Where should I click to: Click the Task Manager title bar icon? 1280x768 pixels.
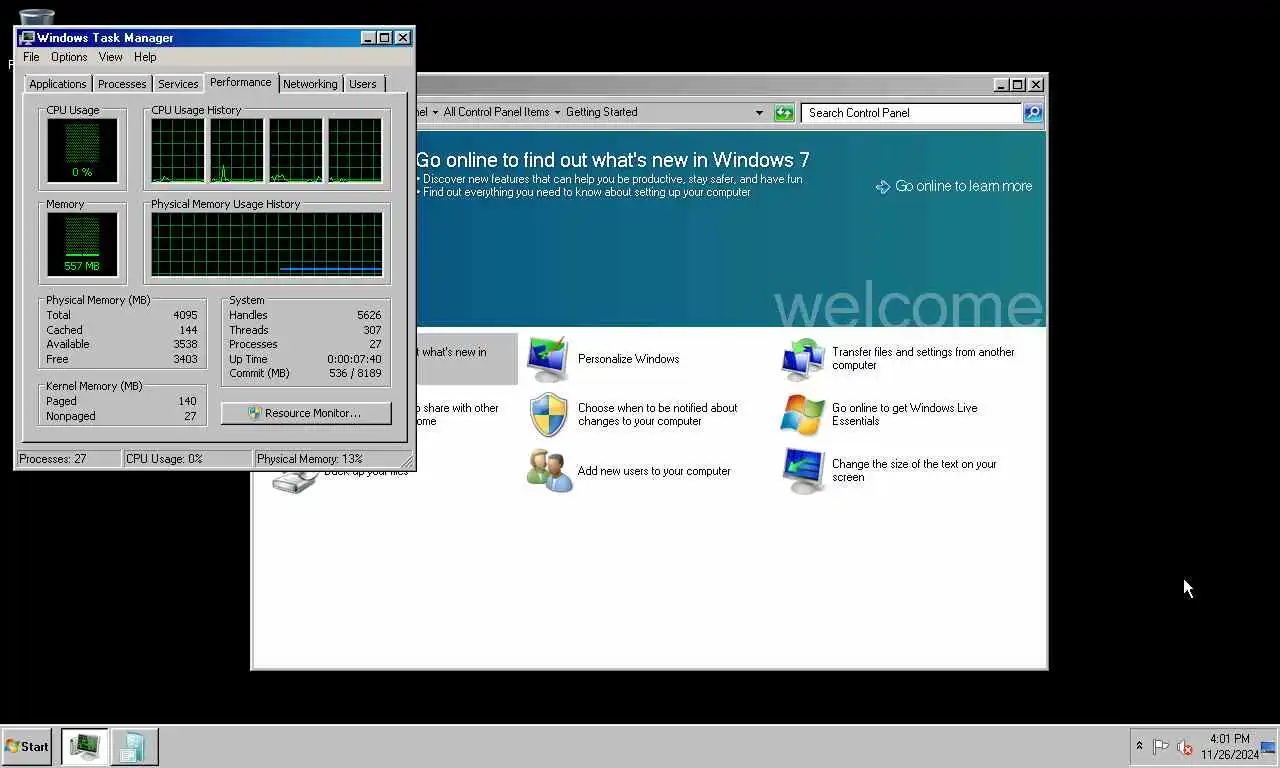click(27, 38)
